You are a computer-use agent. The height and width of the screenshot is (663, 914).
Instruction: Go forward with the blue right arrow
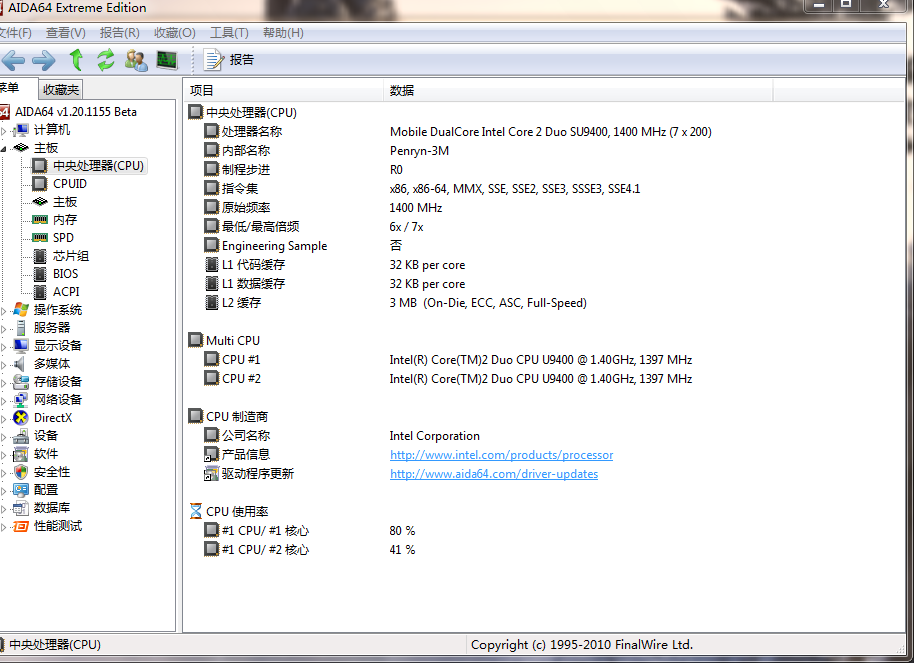tap(44, 60)
